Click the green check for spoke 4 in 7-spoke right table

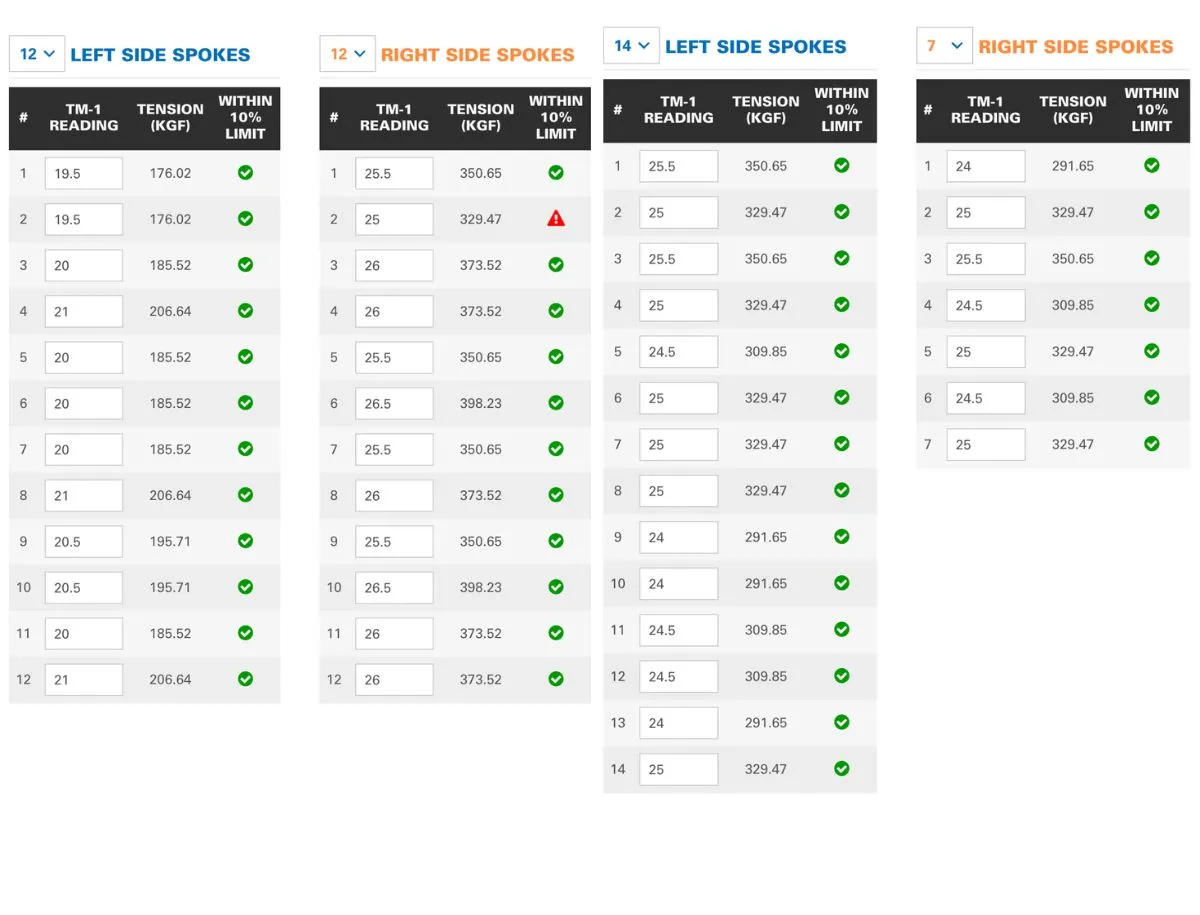pos(1151,305)
